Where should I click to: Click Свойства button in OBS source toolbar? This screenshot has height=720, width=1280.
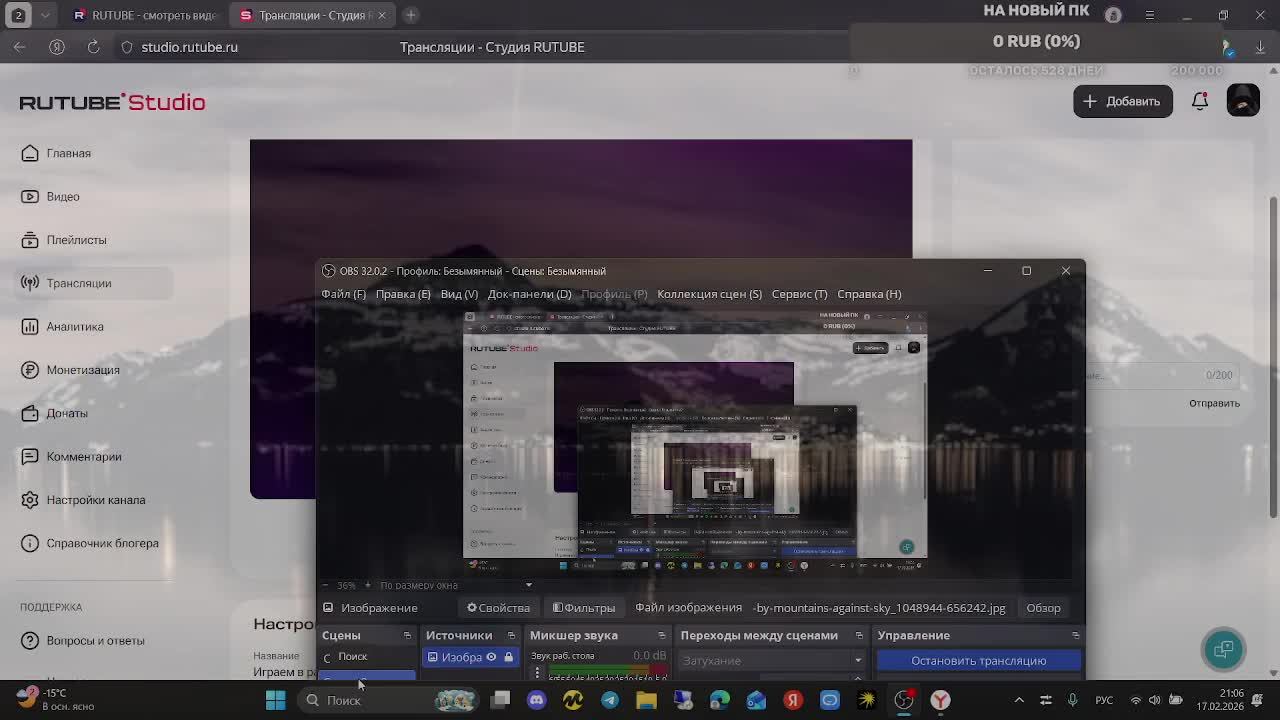(x=498, y=608)
